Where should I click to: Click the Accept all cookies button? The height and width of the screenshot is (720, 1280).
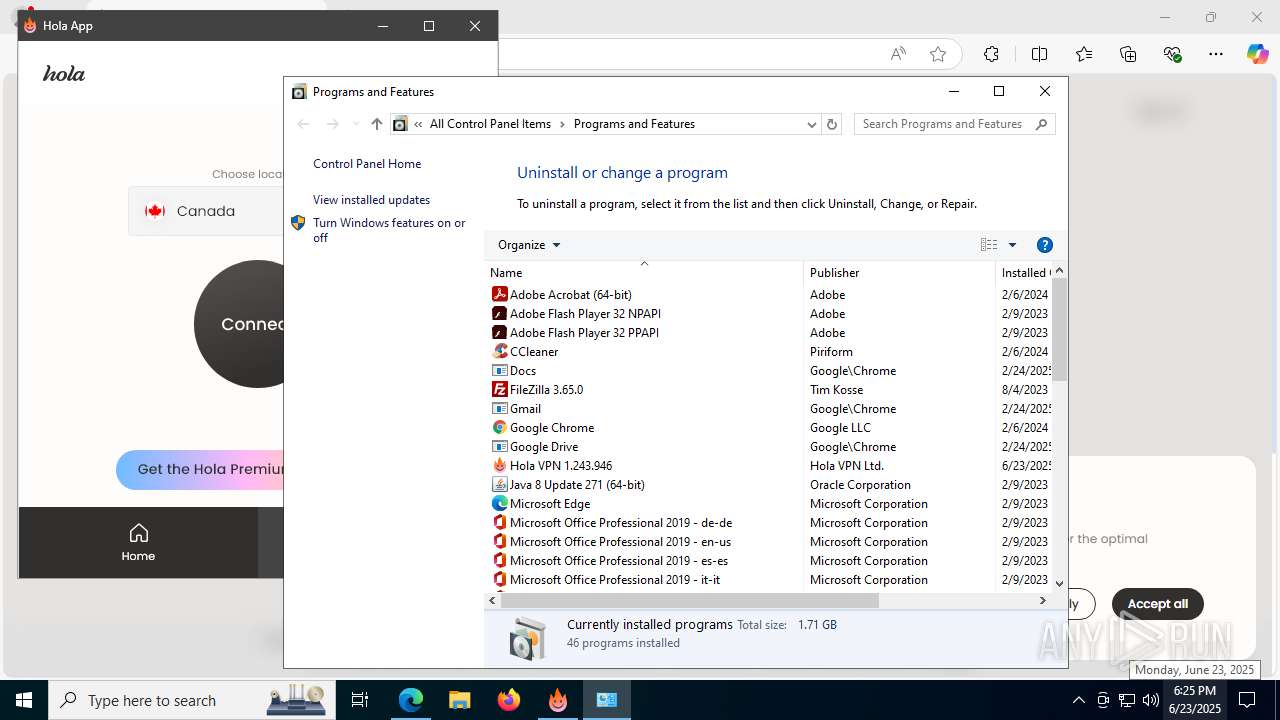(x=1157, y=604)
